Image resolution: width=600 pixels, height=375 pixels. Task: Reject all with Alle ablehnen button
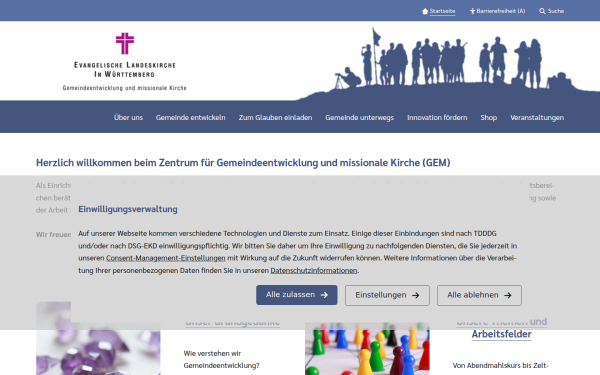[x=479, y=295]
